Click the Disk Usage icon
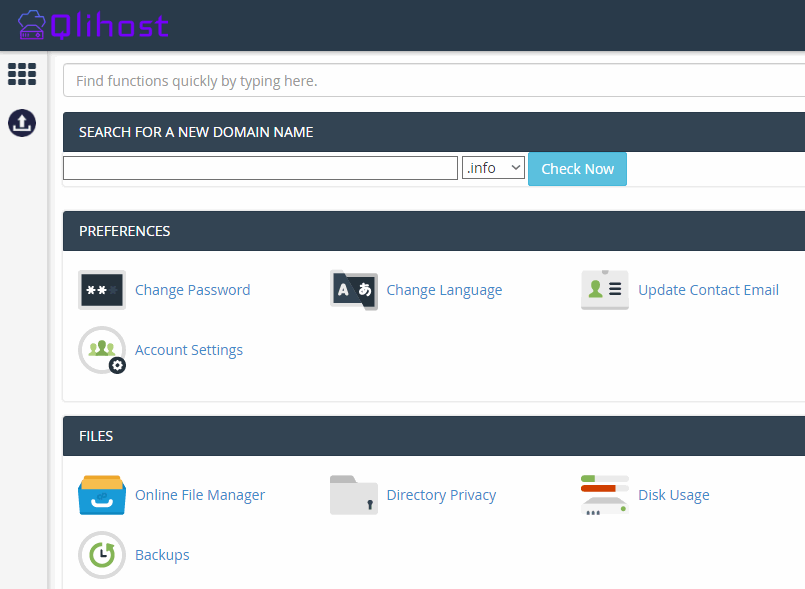The image size is (805, 589). point(605,495)
